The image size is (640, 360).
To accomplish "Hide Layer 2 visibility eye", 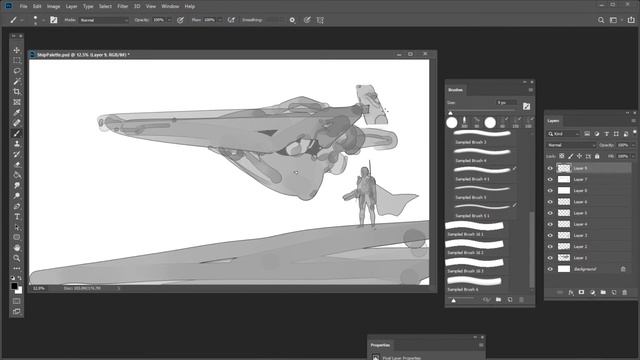I will (x=550, y=247).
